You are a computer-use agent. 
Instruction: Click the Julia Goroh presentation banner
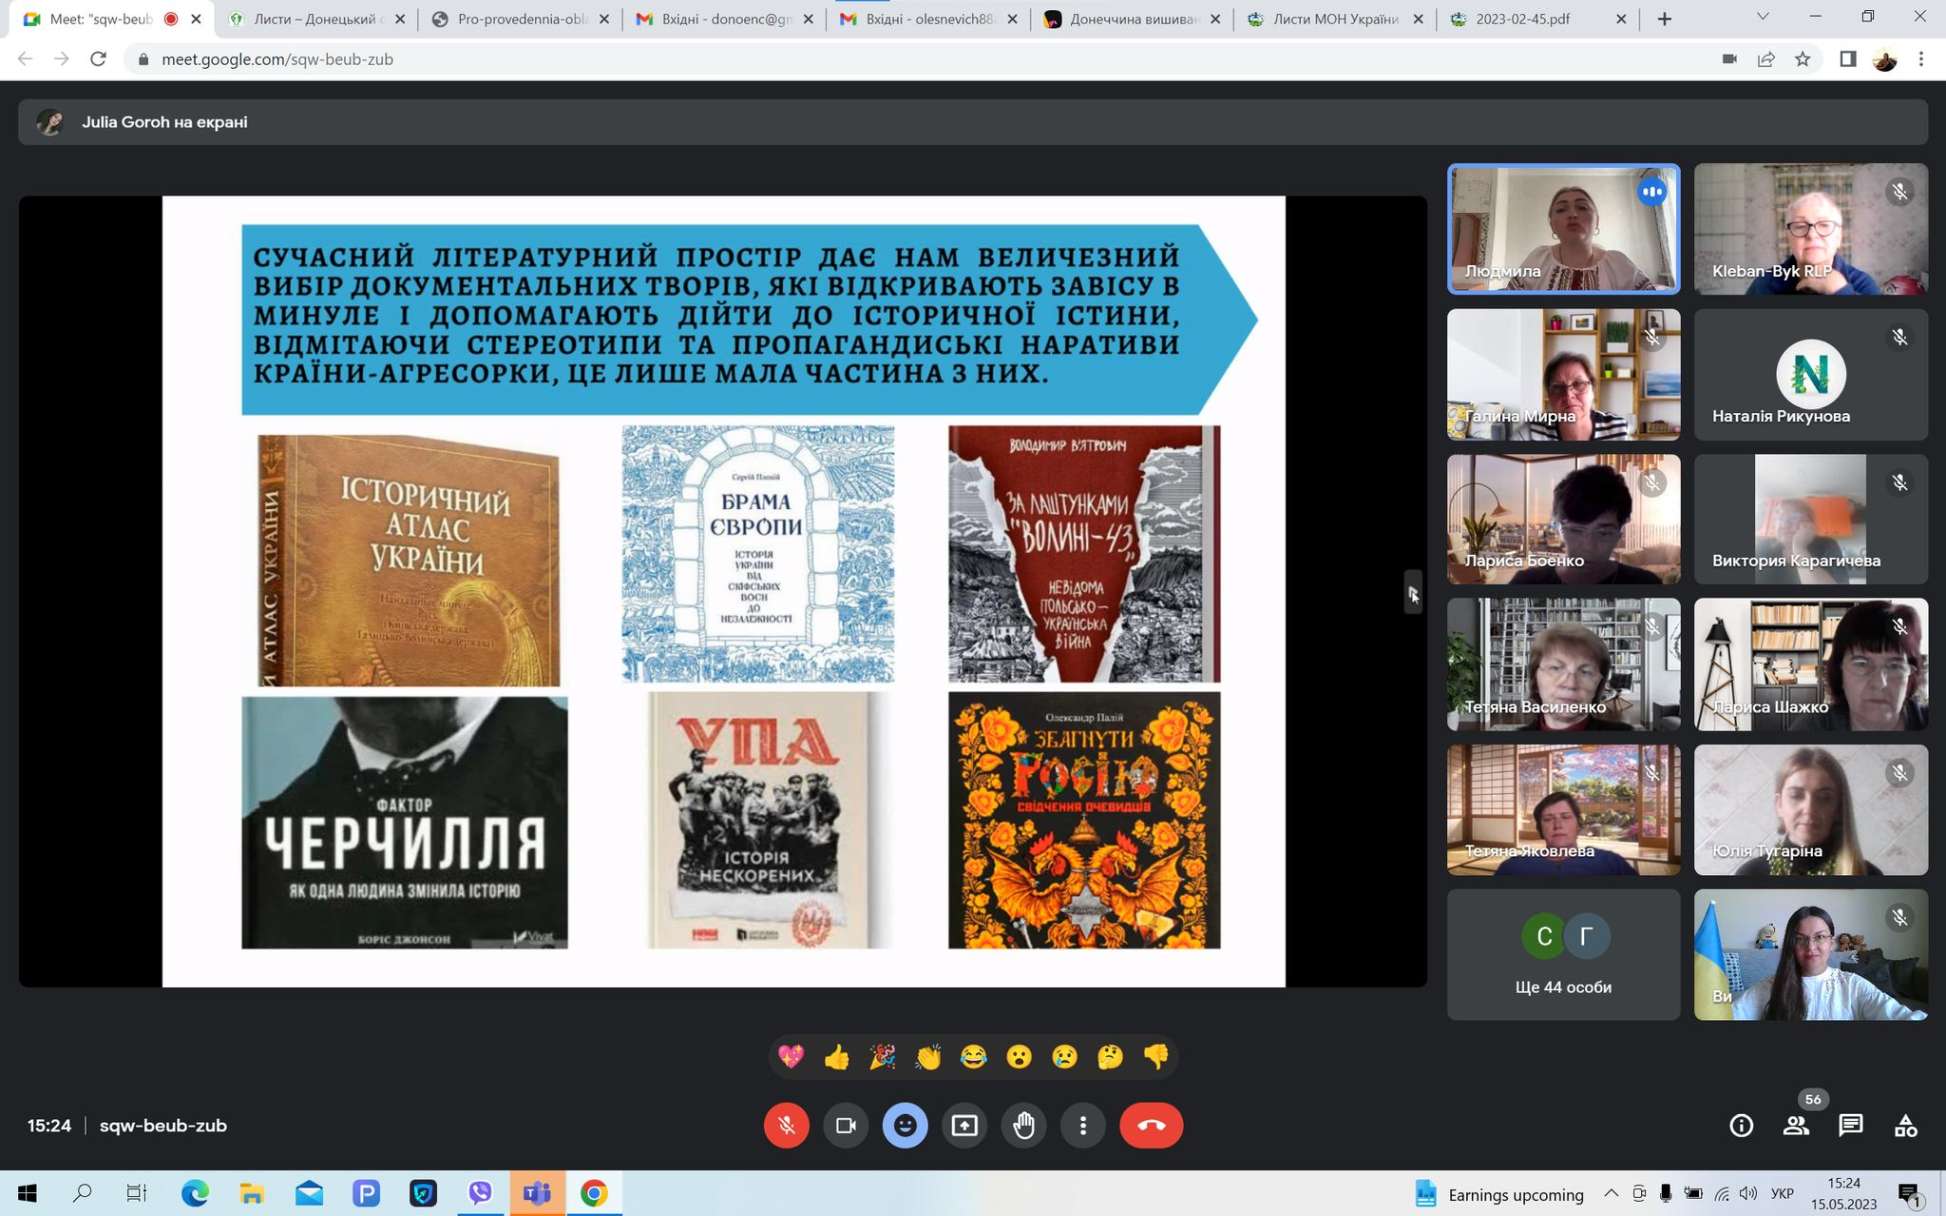pos(972,122)
